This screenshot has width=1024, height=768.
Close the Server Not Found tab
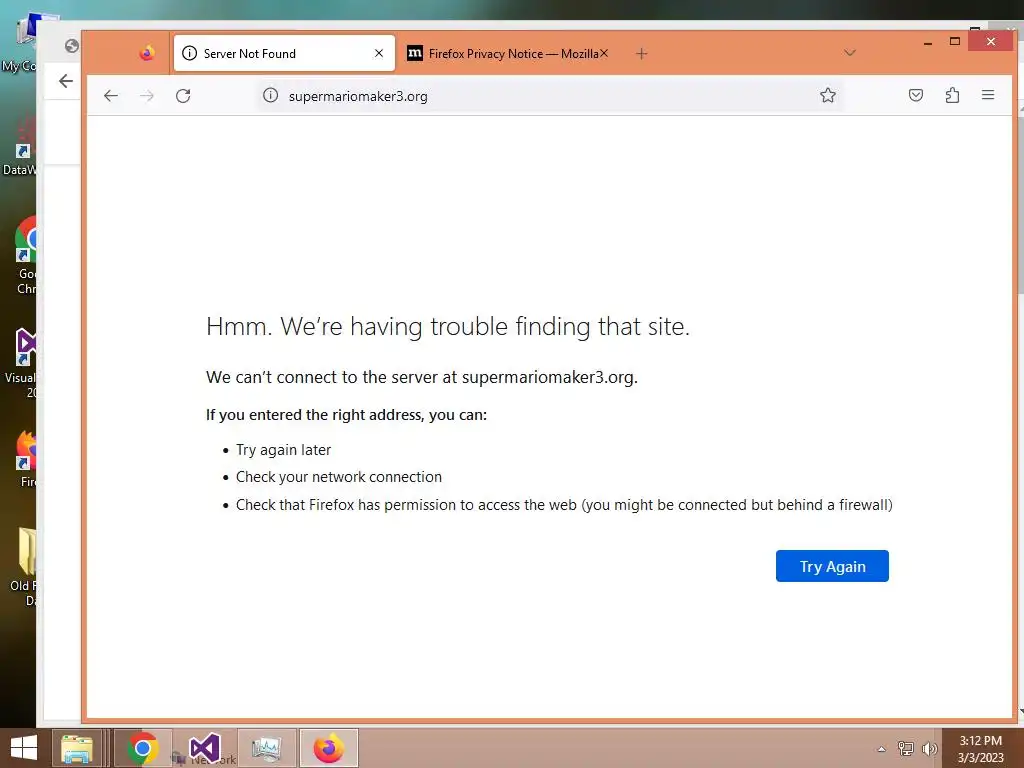(x=379, y=54)
